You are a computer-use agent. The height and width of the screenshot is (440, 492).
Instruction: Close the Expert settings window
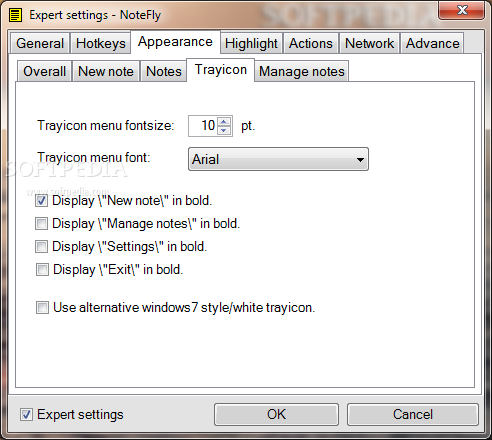tap(462, 10)
